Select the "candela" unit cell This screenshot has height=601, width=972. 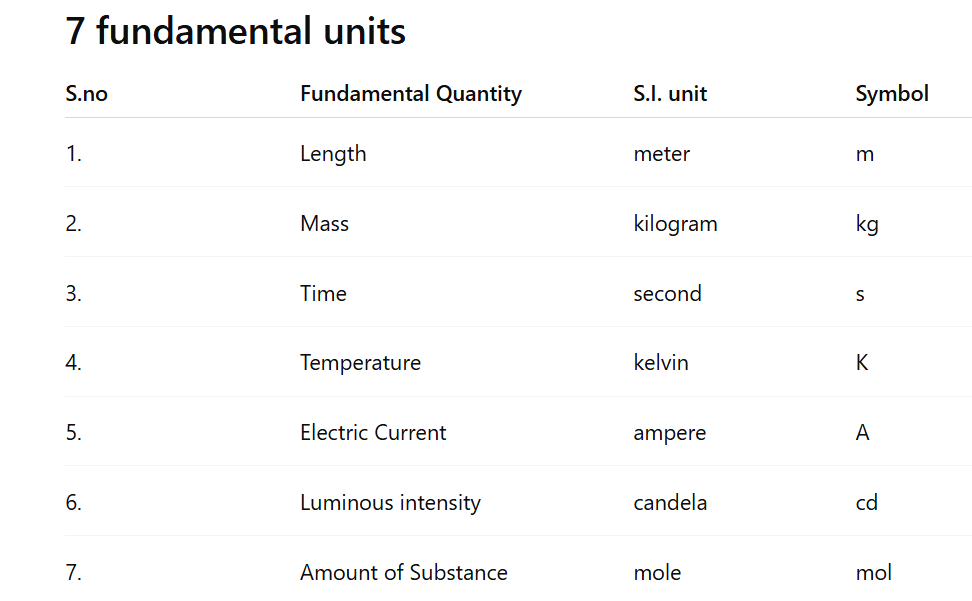[670, 503]
